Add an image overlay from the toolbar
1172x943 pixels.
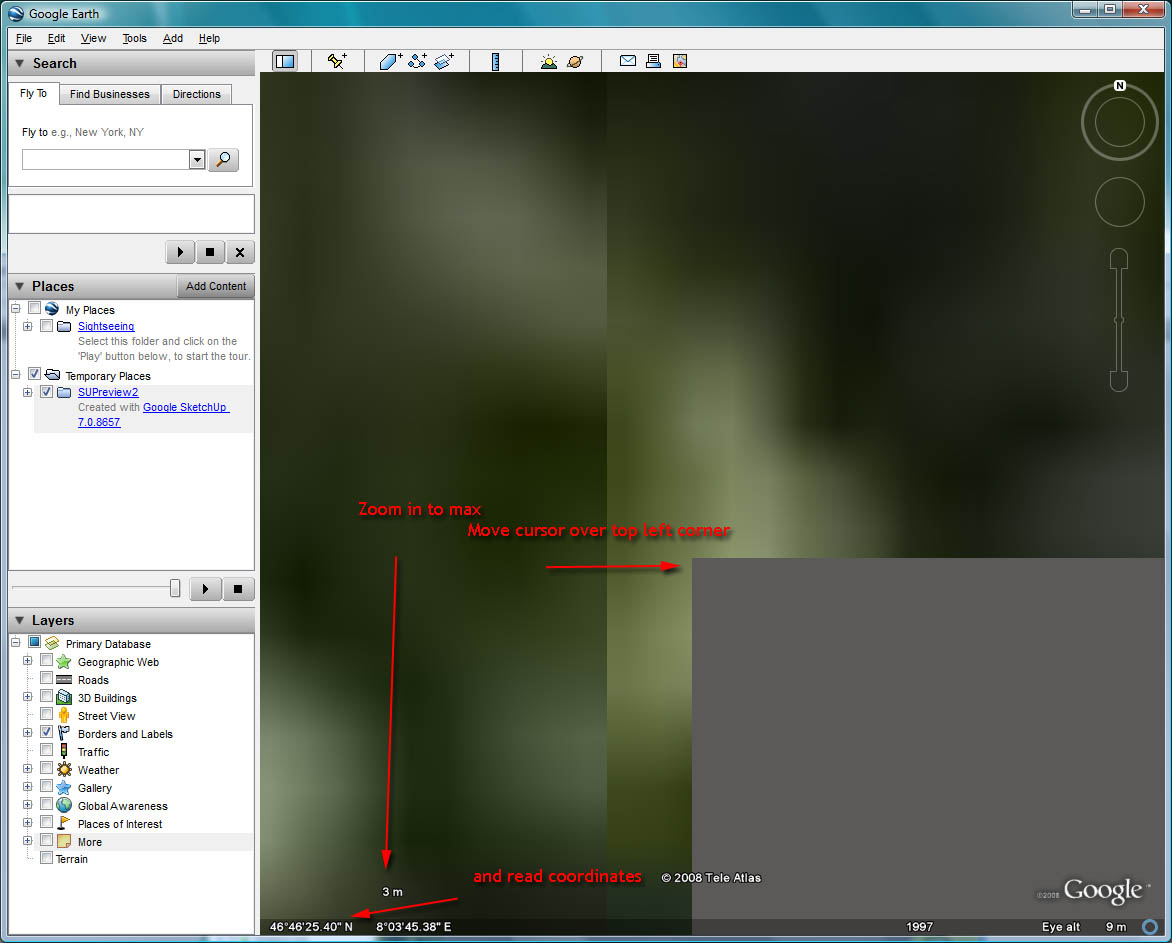(444, 61)
